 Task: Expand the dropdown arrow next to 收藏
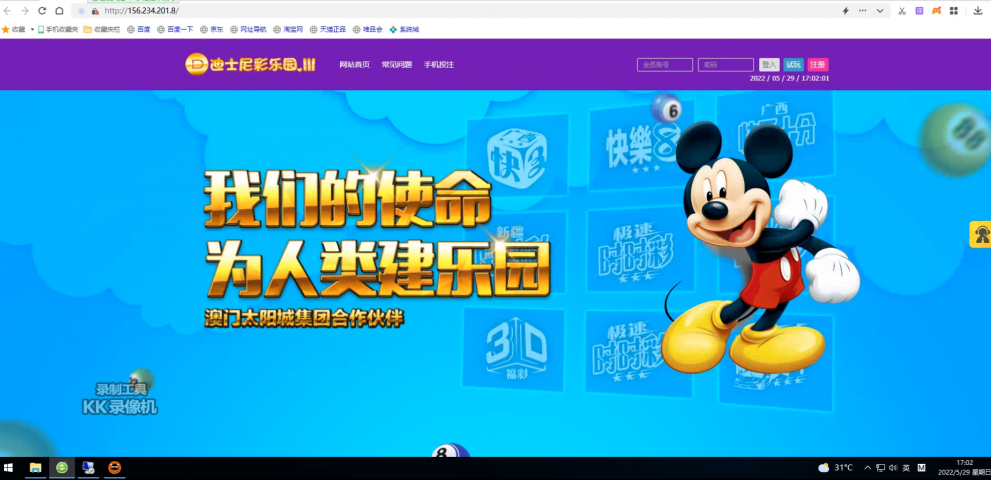click(32, 29)
